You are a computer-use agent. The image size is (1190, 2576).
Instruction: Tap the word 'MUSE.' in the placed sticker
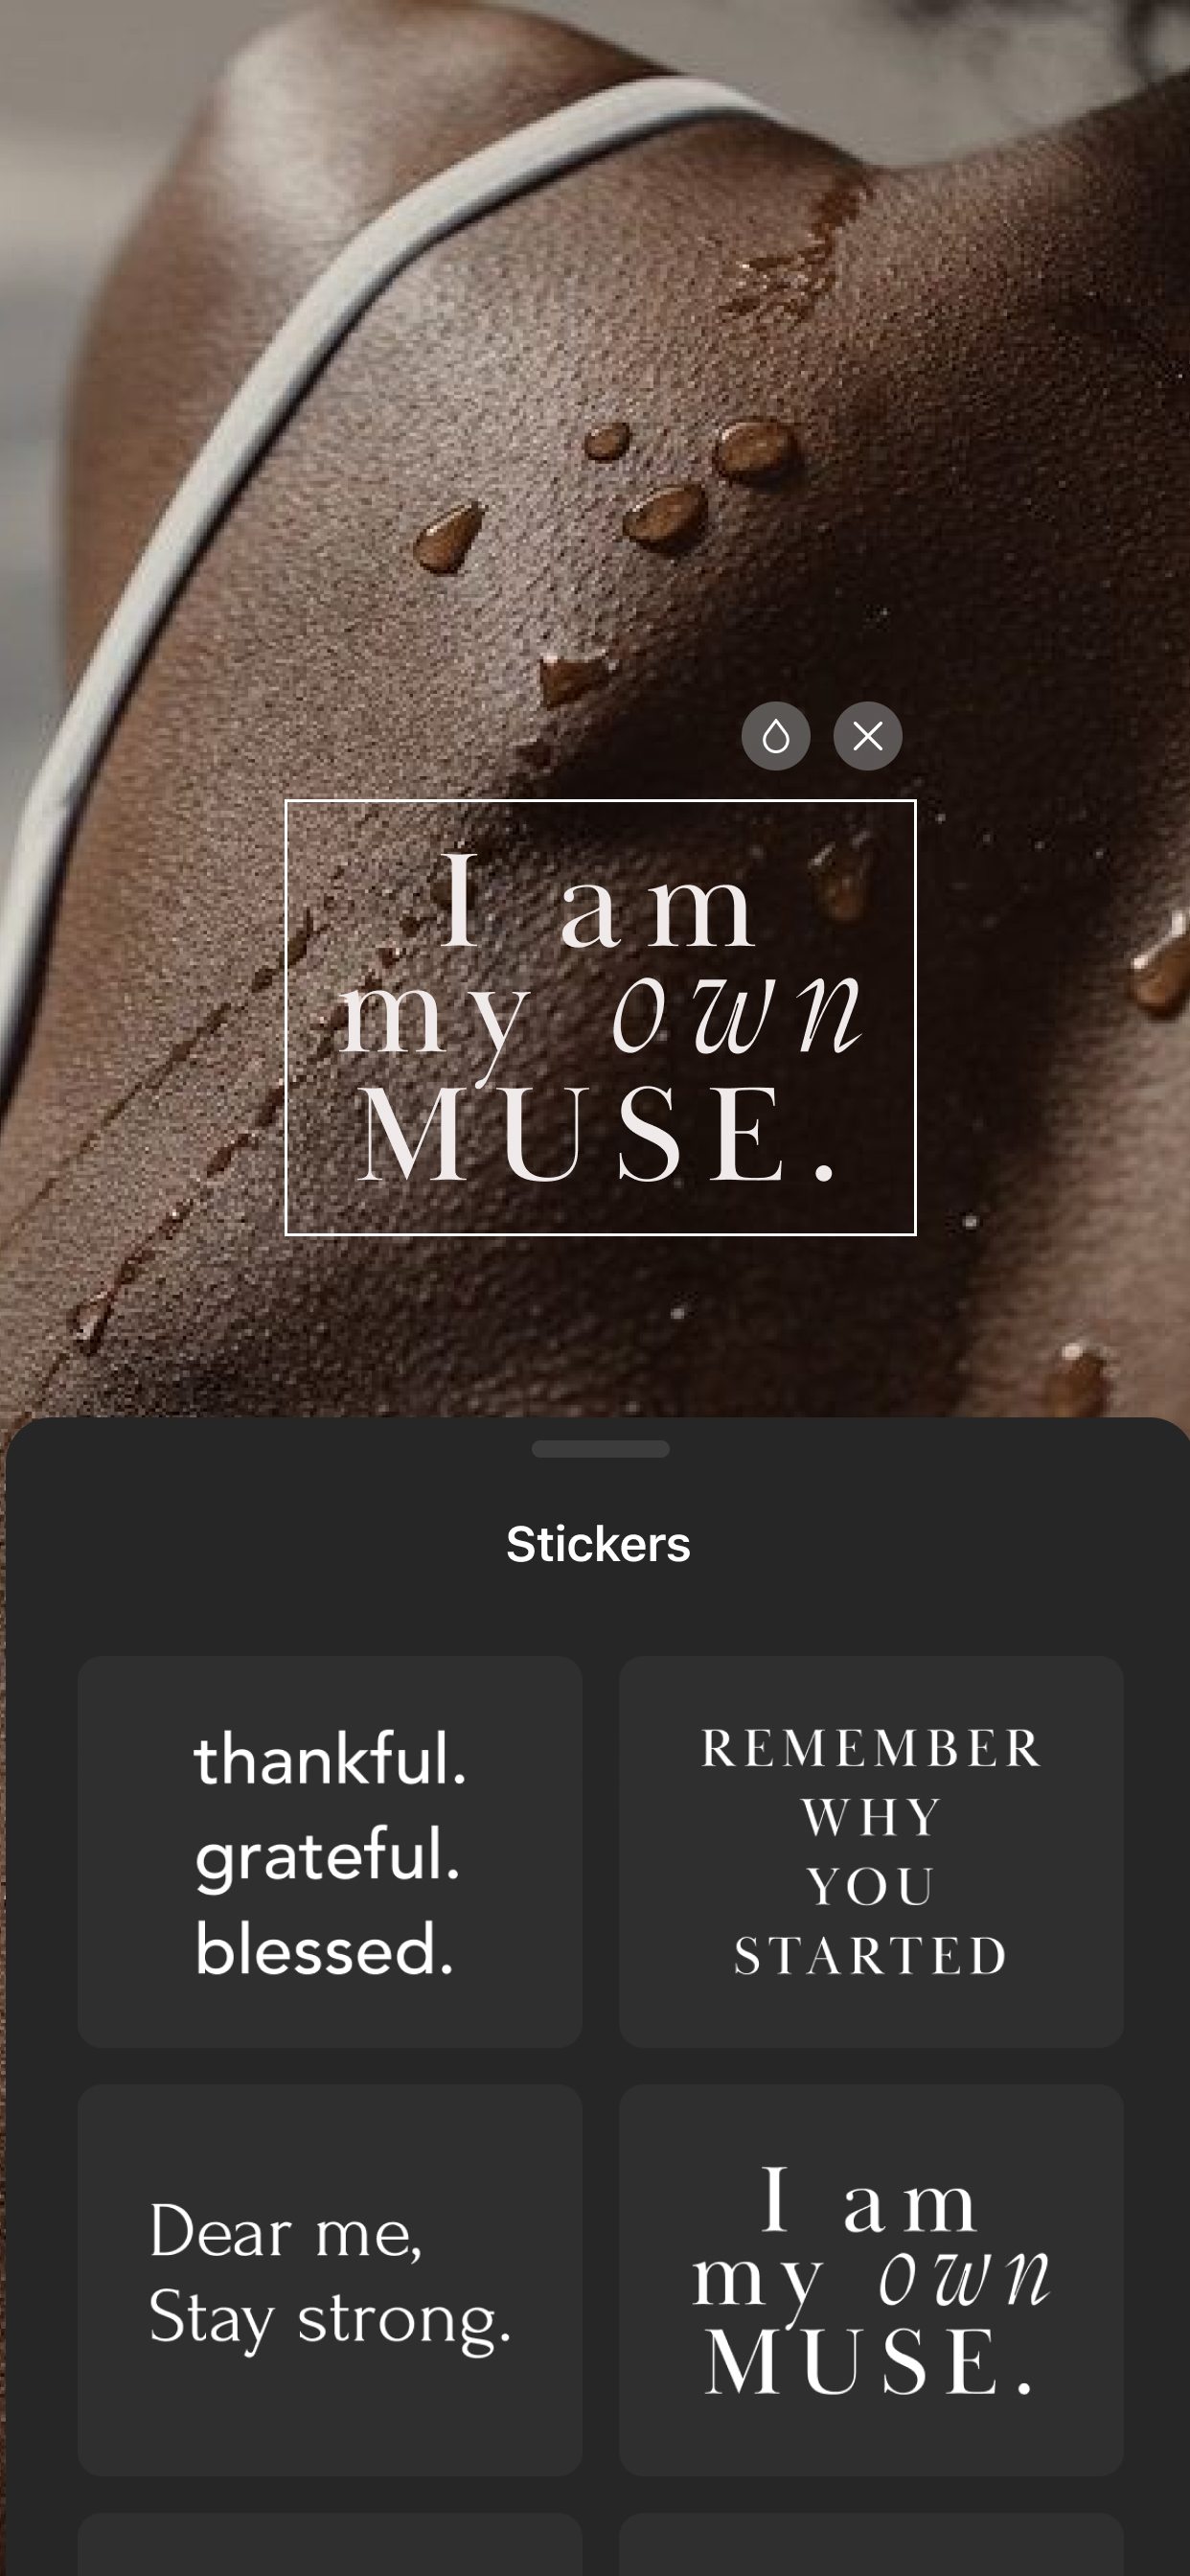597,1134
